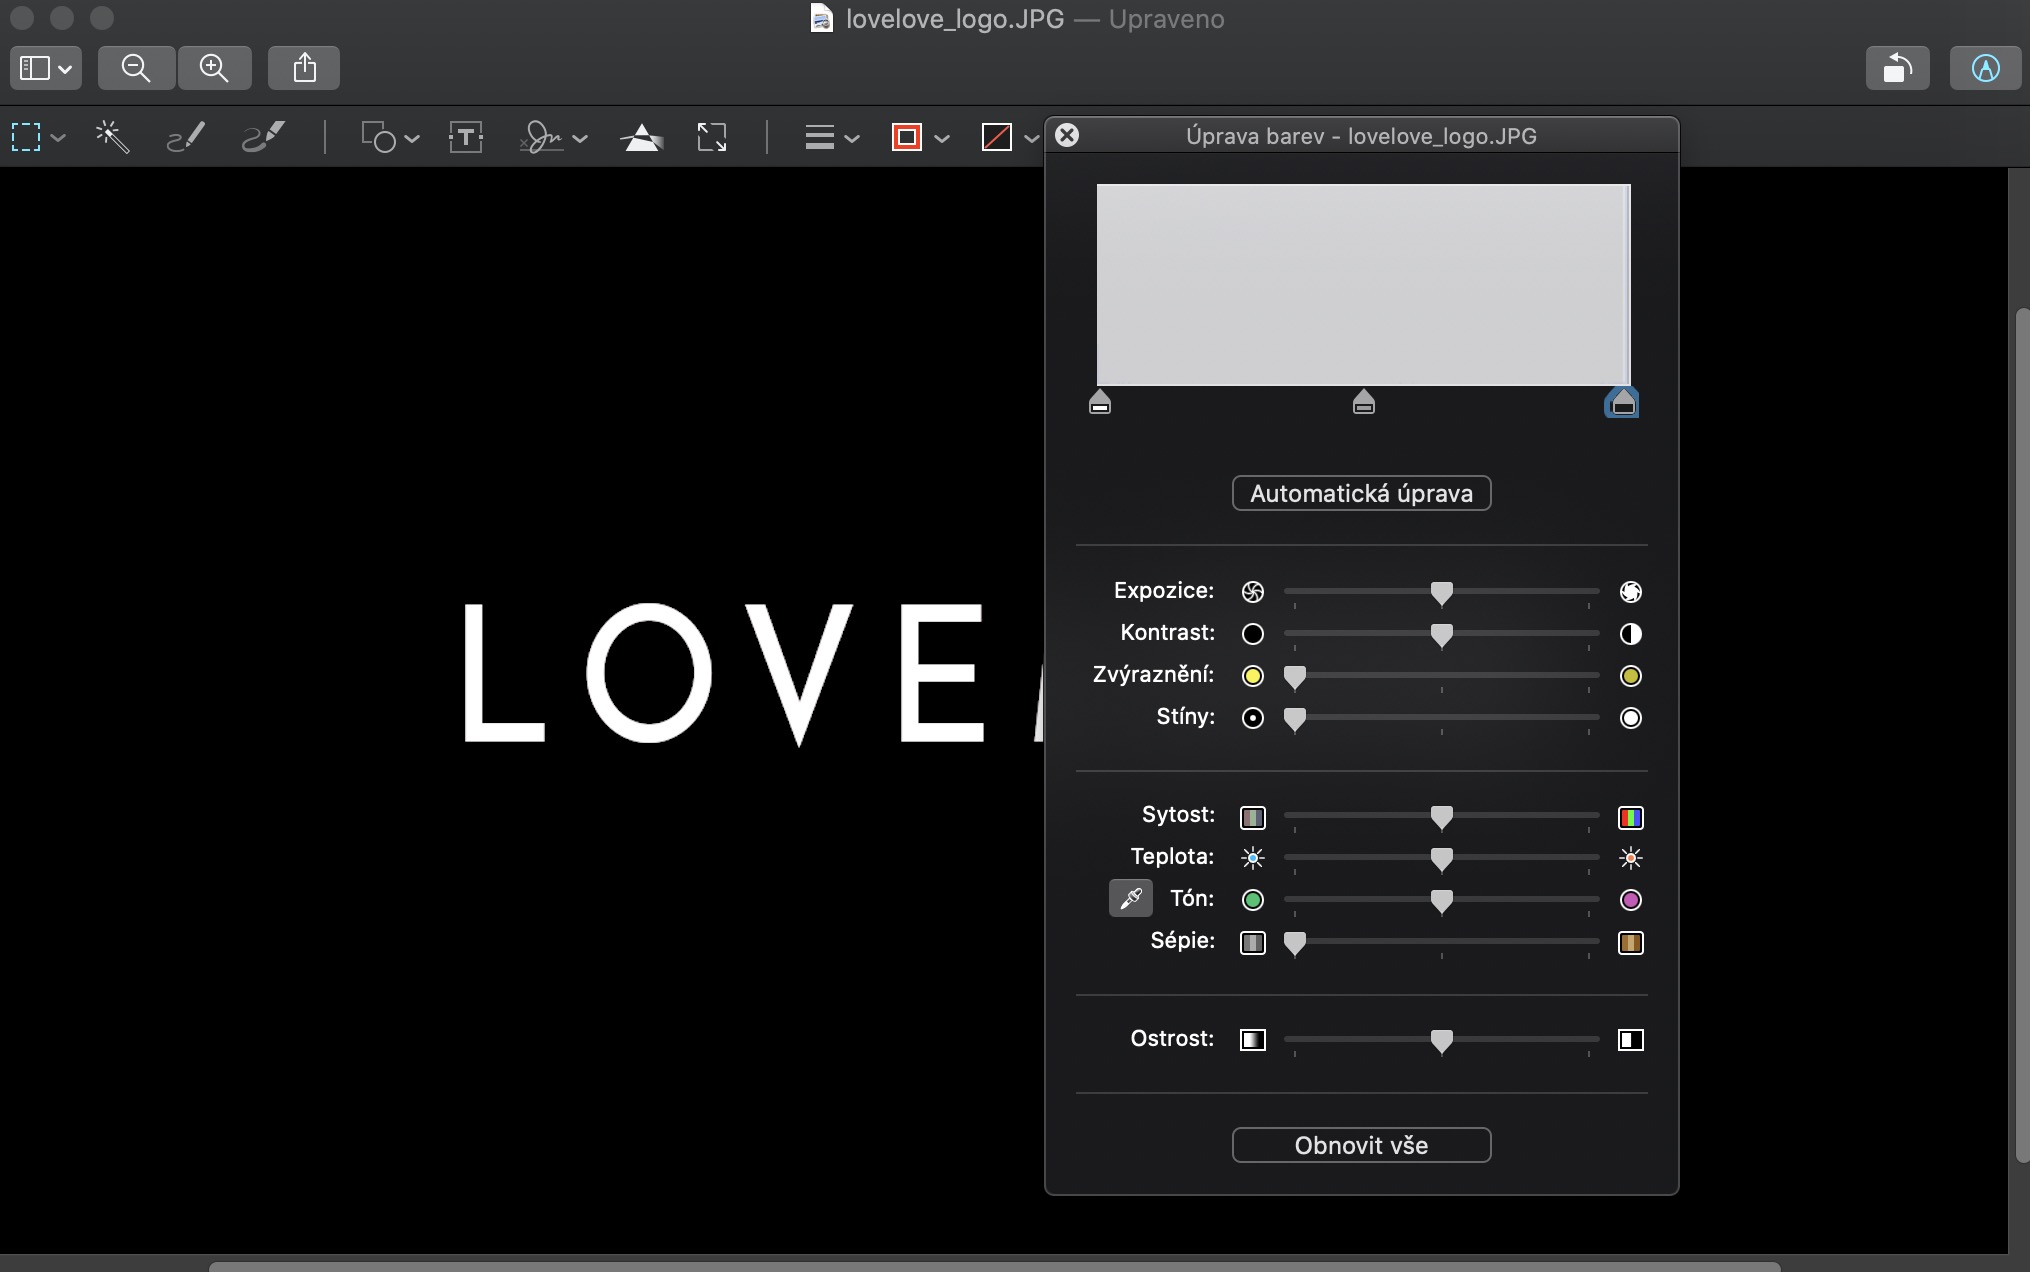
Task: Close the Úprava barev panel
Action: pos(1067,135)
